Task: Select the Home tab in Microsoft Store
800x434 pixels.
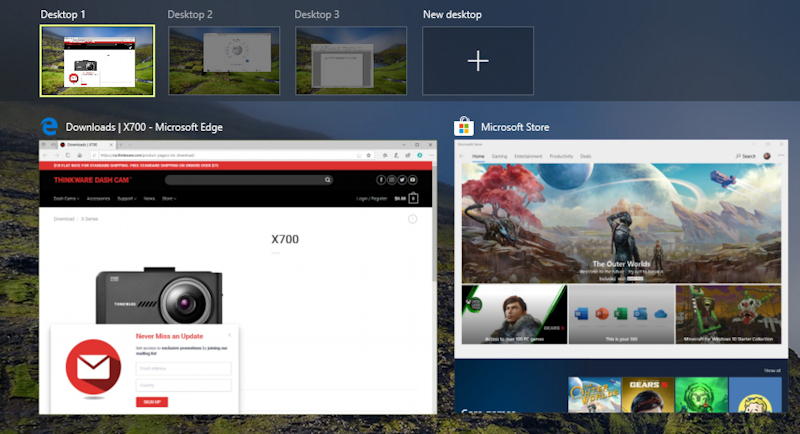Action: point(478,156)
